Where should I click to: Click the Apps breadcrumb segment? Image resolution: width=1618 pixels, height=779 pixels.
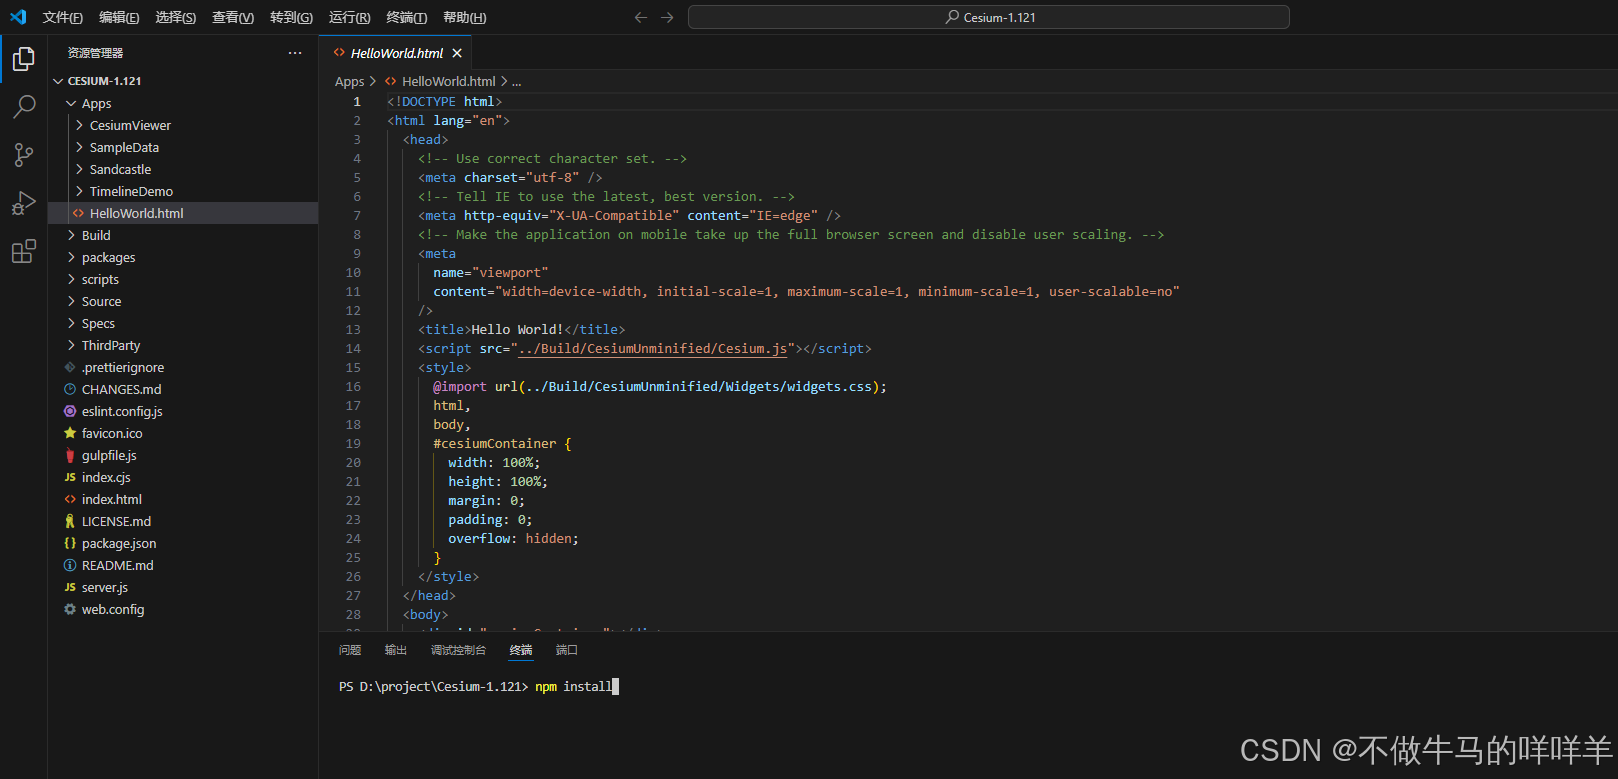coord(349,82)
